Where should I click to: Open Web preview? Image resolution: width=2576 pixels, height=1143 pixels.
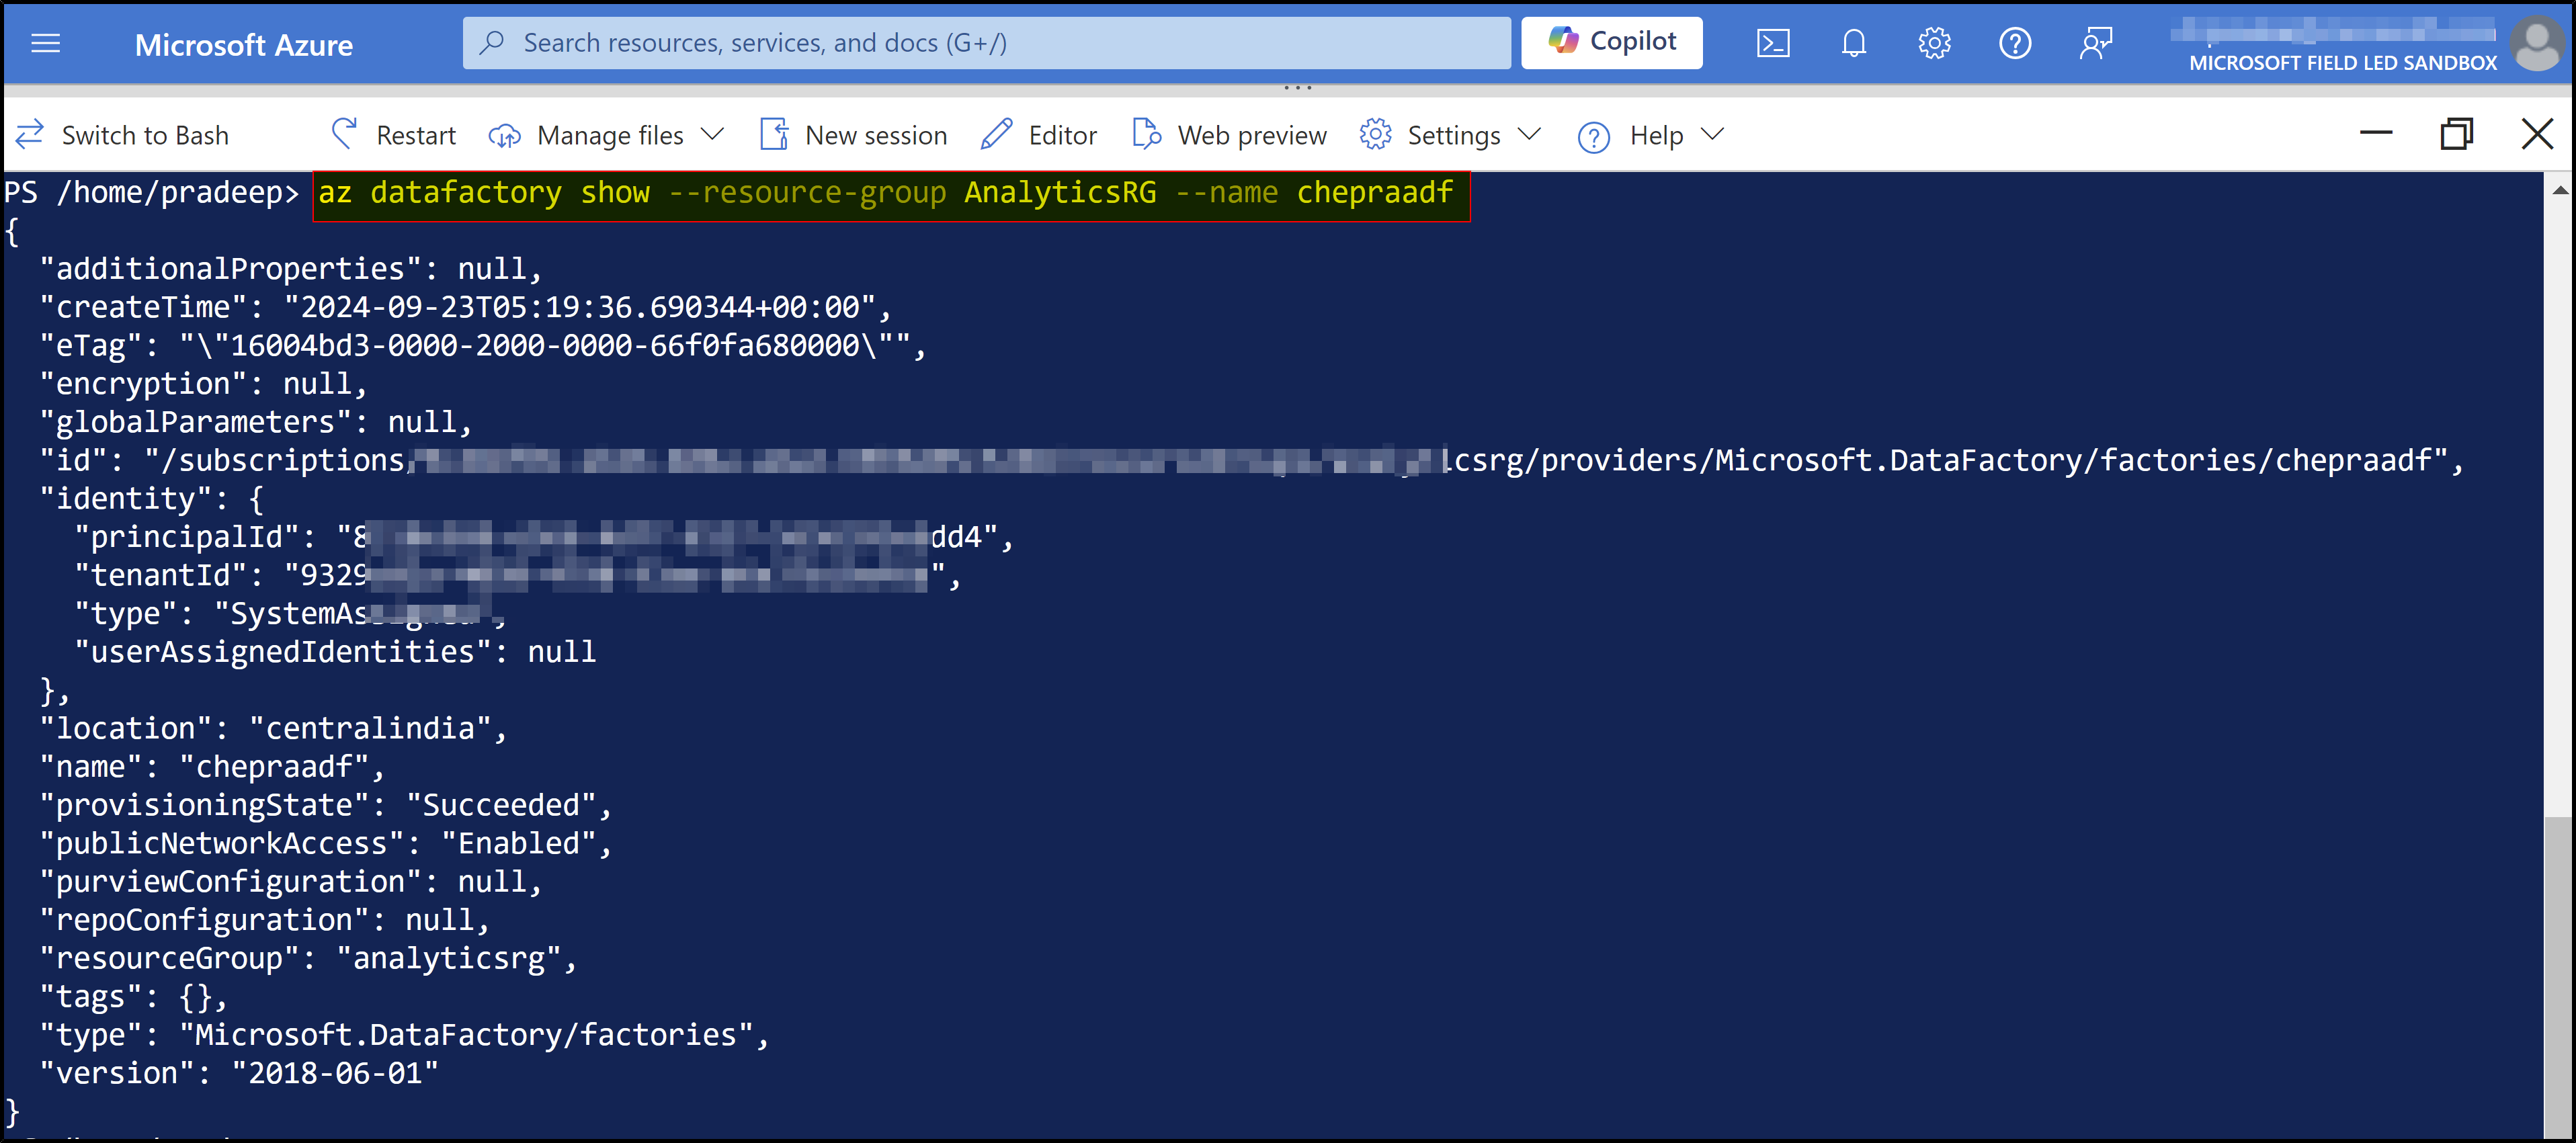coord(1229,135)
